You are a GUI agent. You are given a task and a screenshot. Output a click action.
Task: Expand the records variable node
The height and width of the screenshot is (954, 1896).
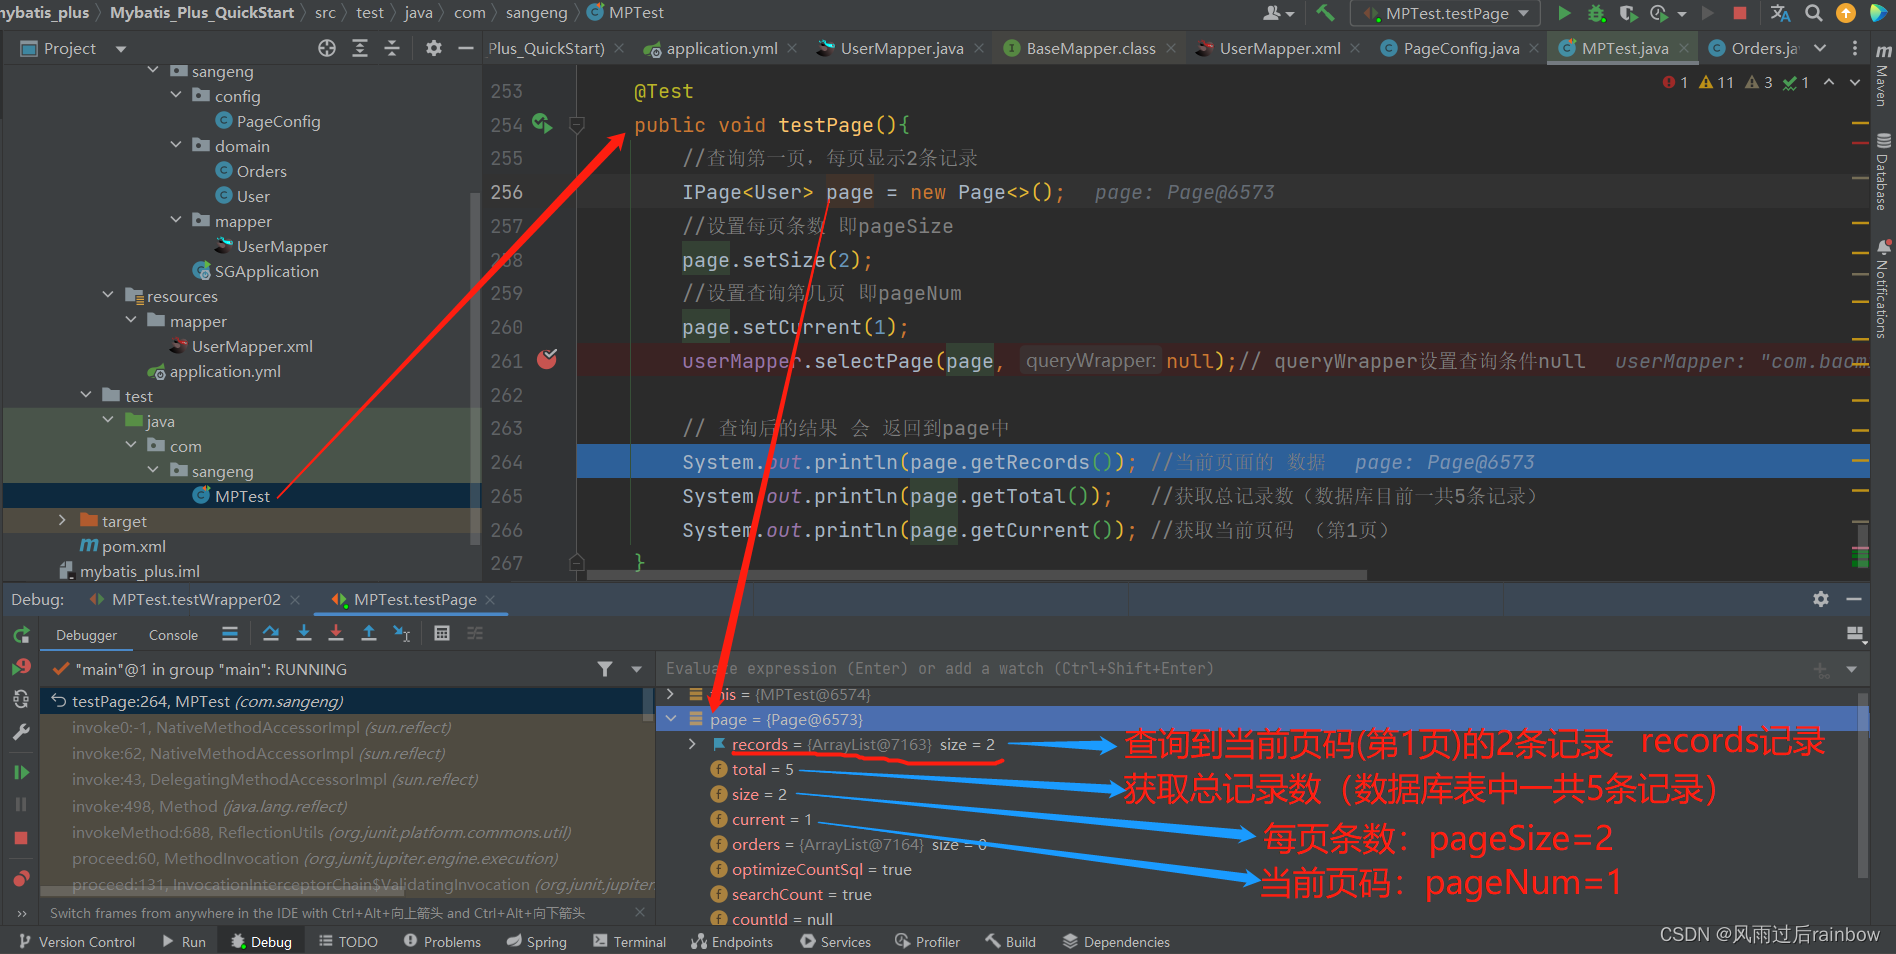(692, 744)
